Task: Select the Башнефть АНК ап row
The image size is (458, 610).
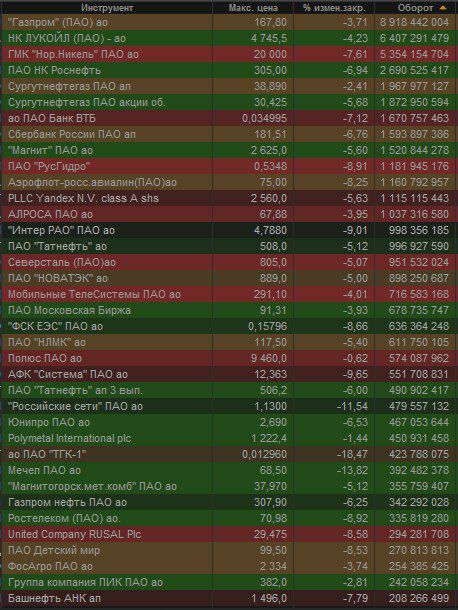Action: (229, 598)
